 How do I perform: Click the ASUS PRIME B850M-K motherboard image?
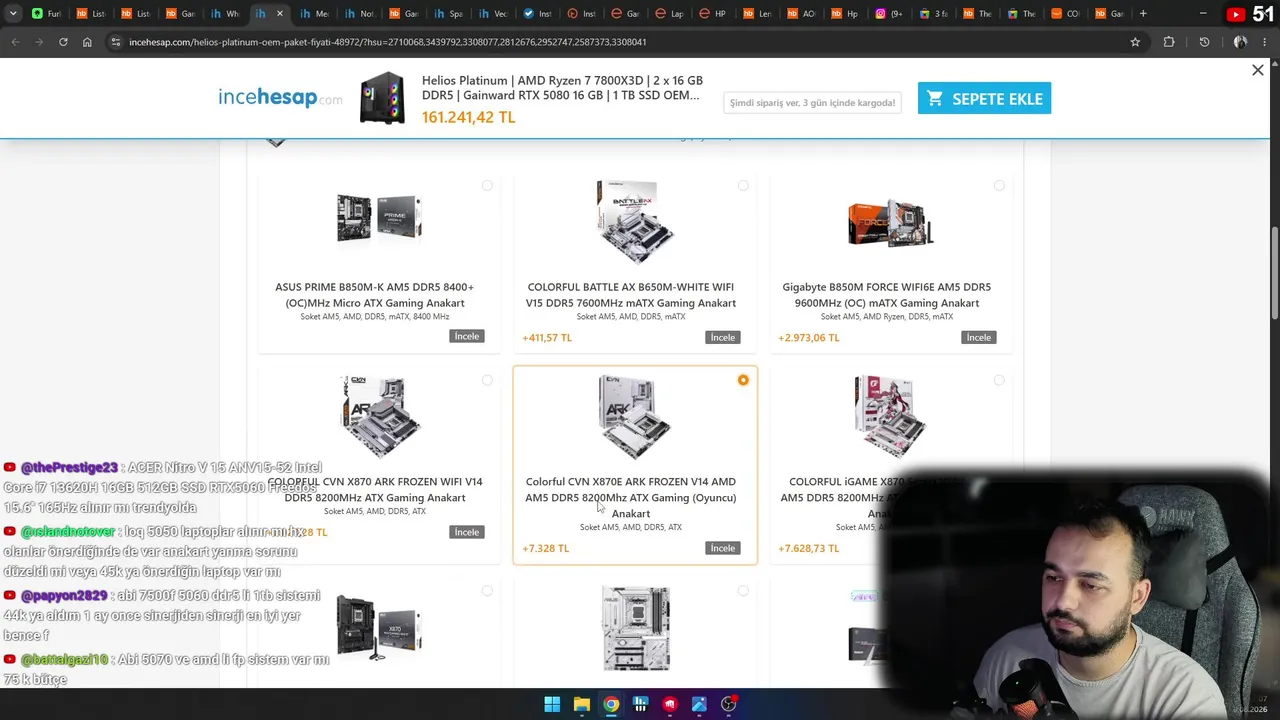(379, 218)
